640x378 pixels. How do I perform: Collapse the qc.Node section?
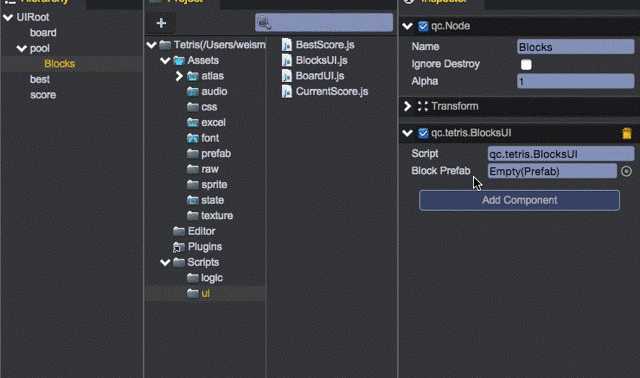407,26
